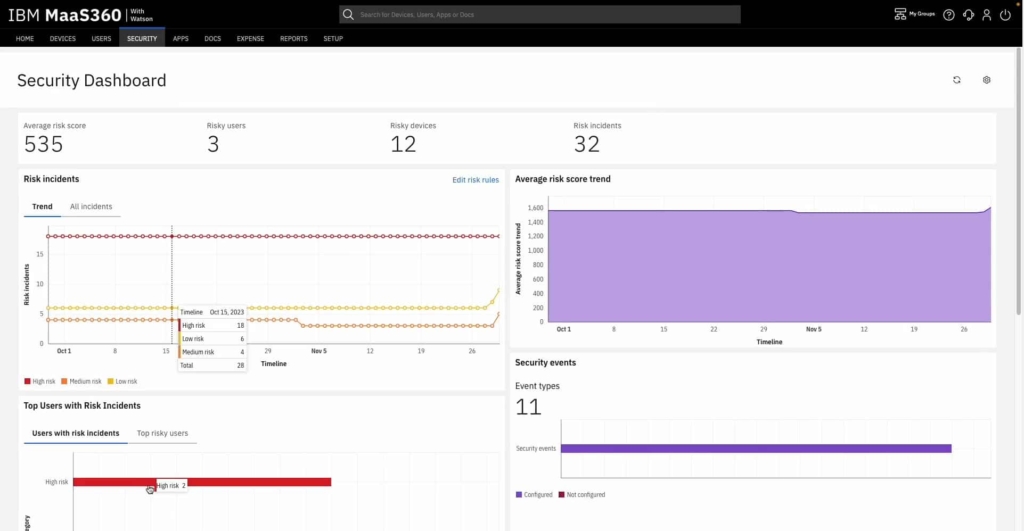The height and width of the screenshot is (531, 1024).
Task: Select Users with risk incidents tab
Action: pos(76,433)
